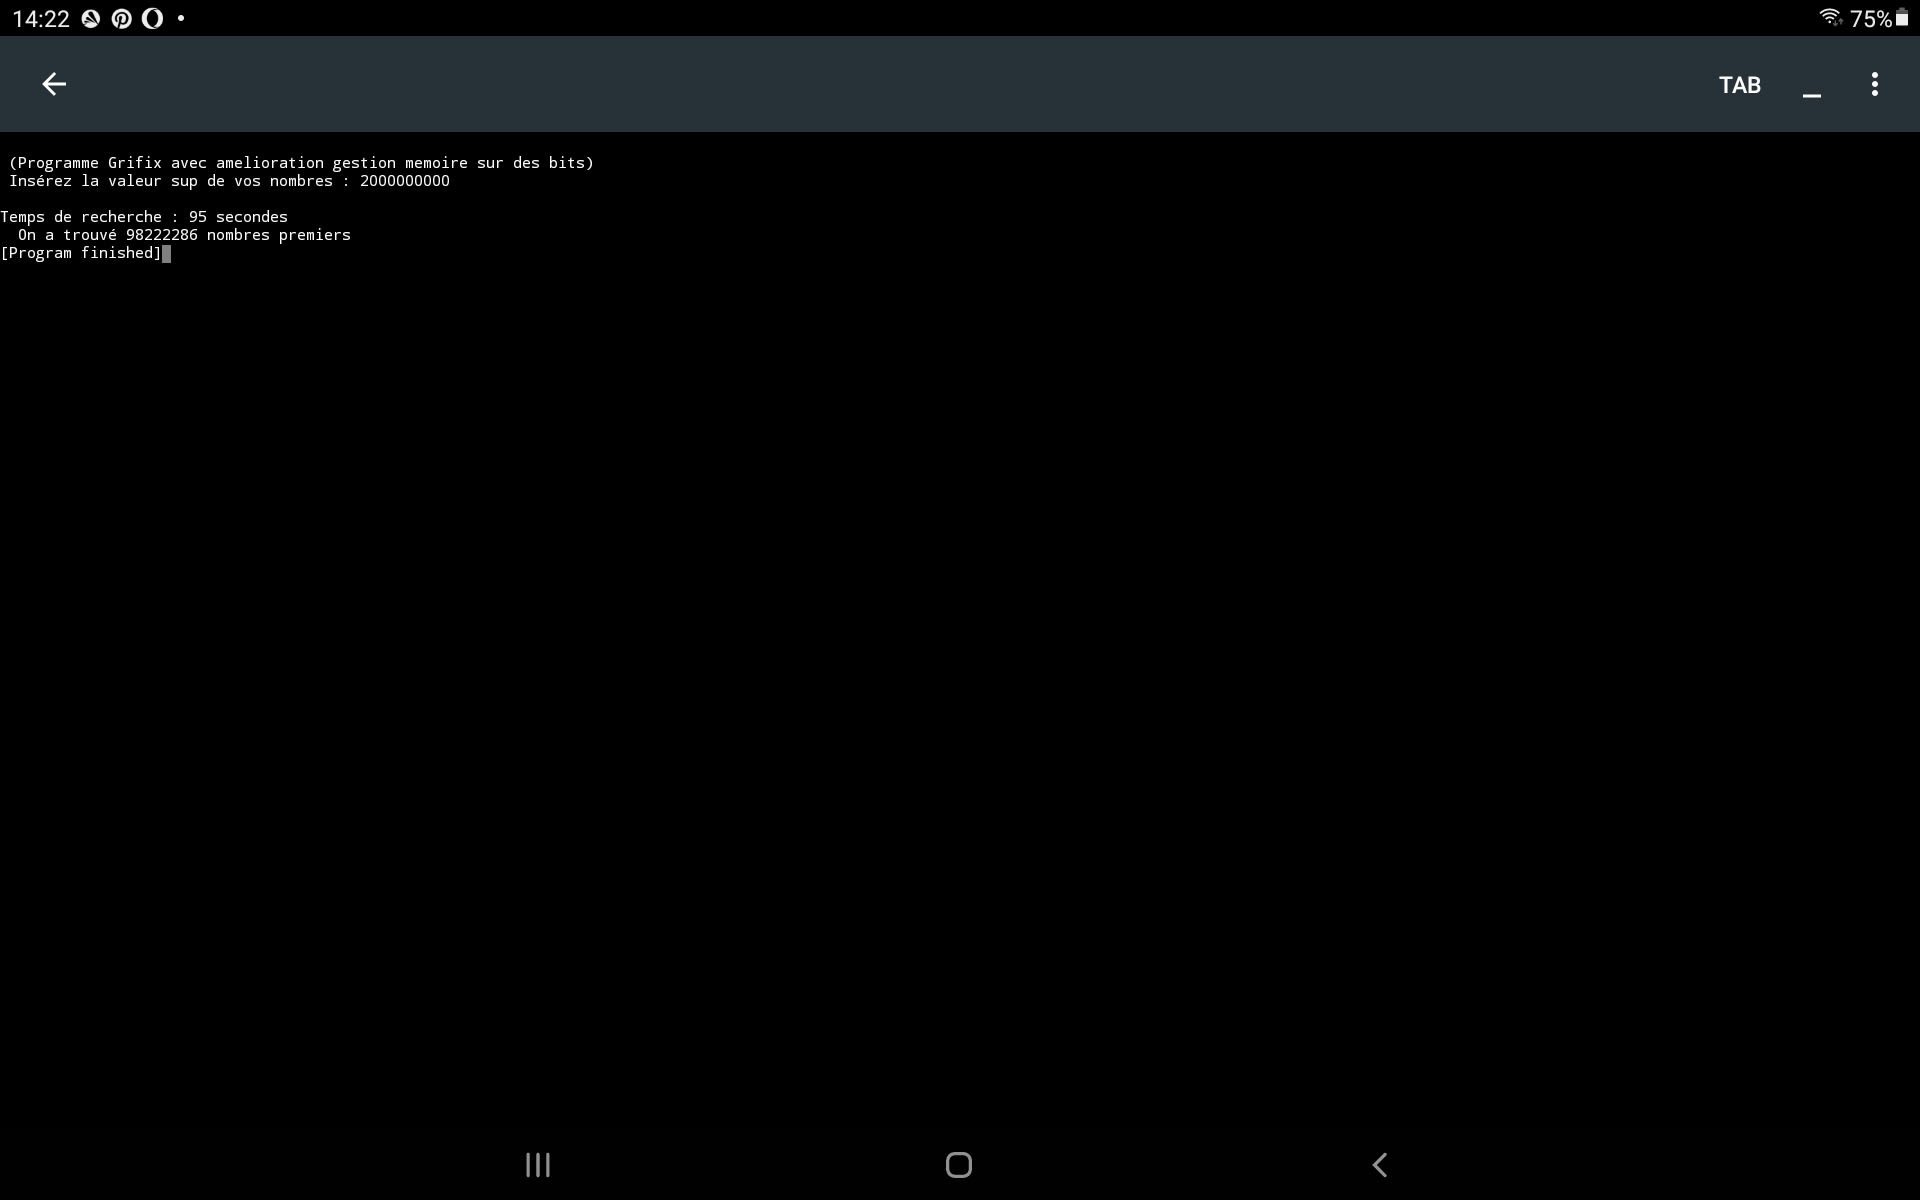This screenshot has height=1200, width=1920.
Task: Tap the Wi-Fi status icon
Action: point(1830,18)
